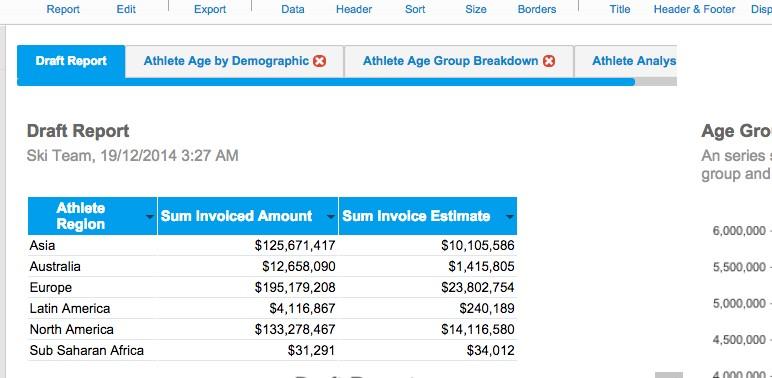
Task: Select the Header toolbar option
Action: (354, 9)
